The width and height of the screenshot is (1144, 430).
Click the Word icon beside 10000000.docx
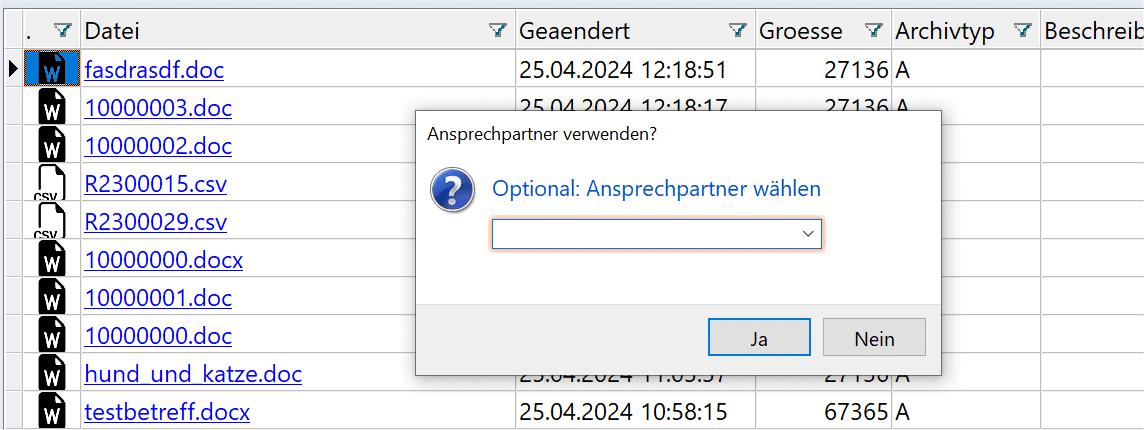point(51,260)
